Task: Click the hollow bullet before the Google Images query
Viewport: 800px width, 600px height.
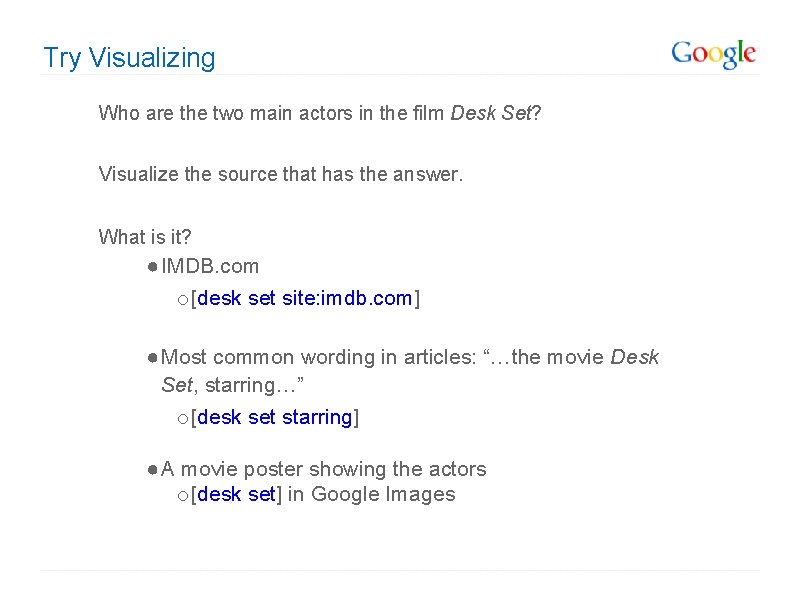Action: point(182,495)
